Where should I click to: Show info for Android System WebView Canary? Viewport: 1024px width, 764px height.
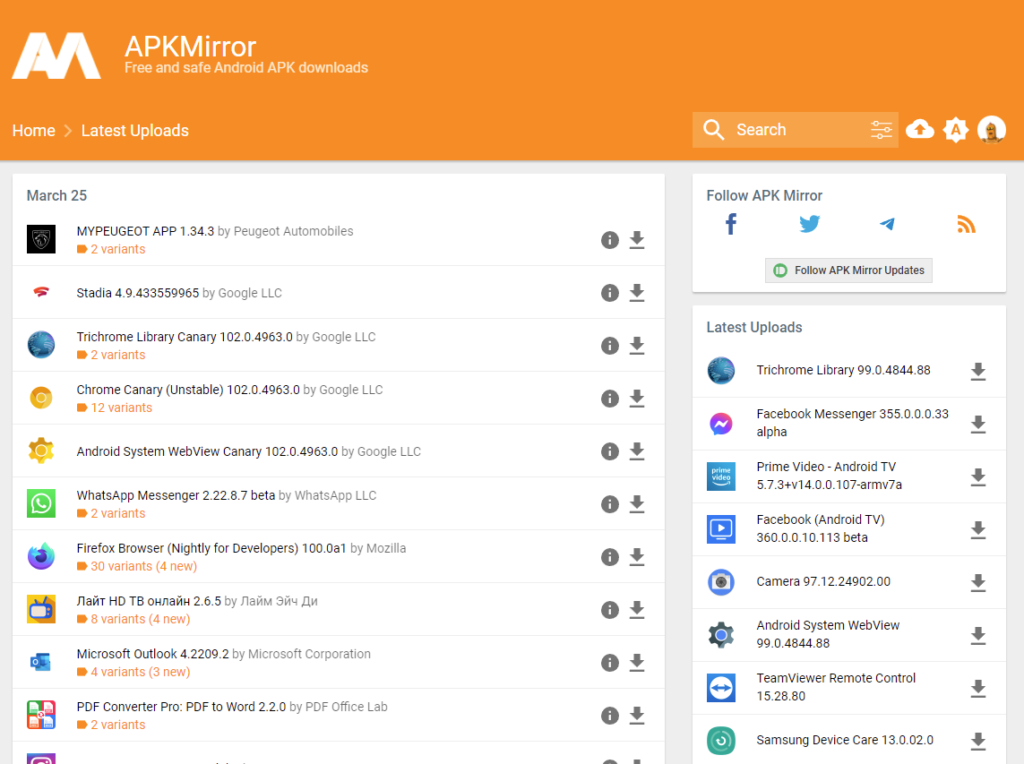[610, 452]
